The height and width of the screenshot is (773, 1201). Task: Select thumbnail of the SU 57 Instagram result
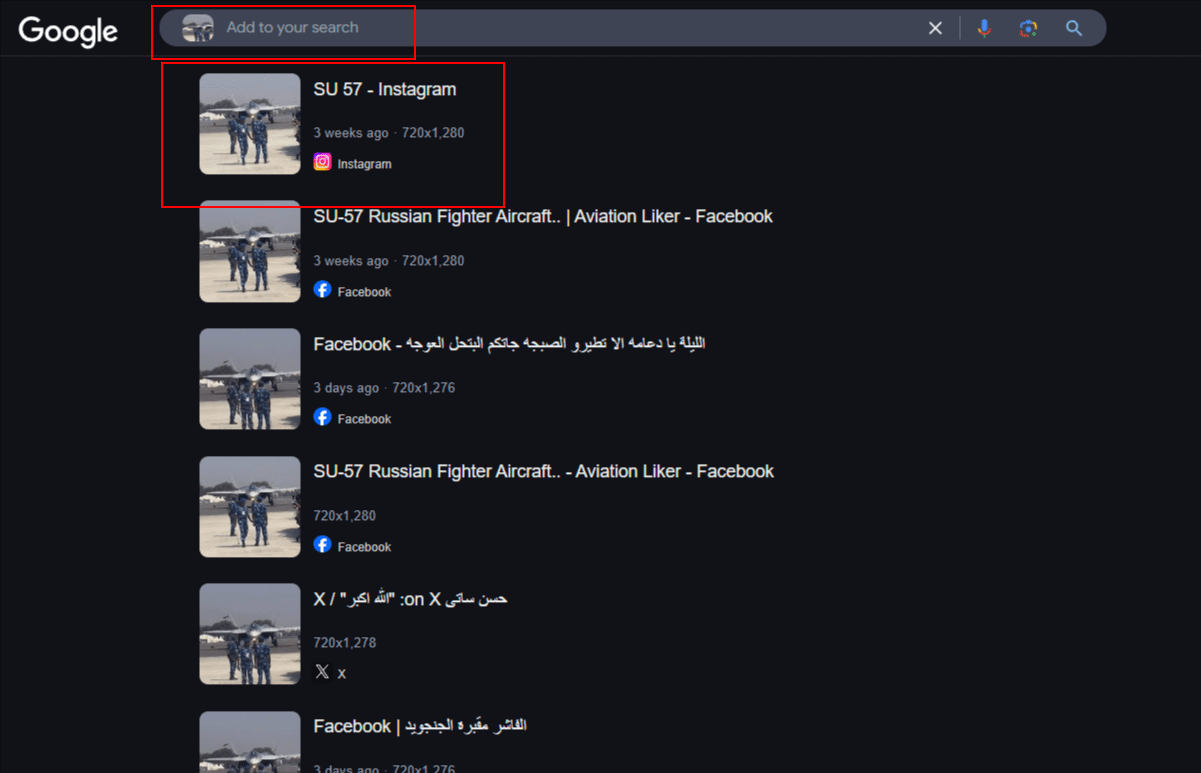249,124
